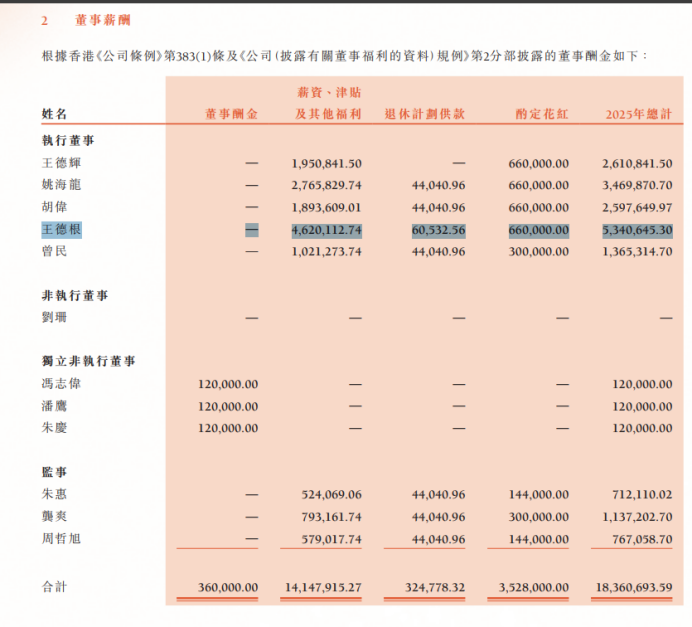
Task: Click the value 793,161.74
Action: (331, 517)
